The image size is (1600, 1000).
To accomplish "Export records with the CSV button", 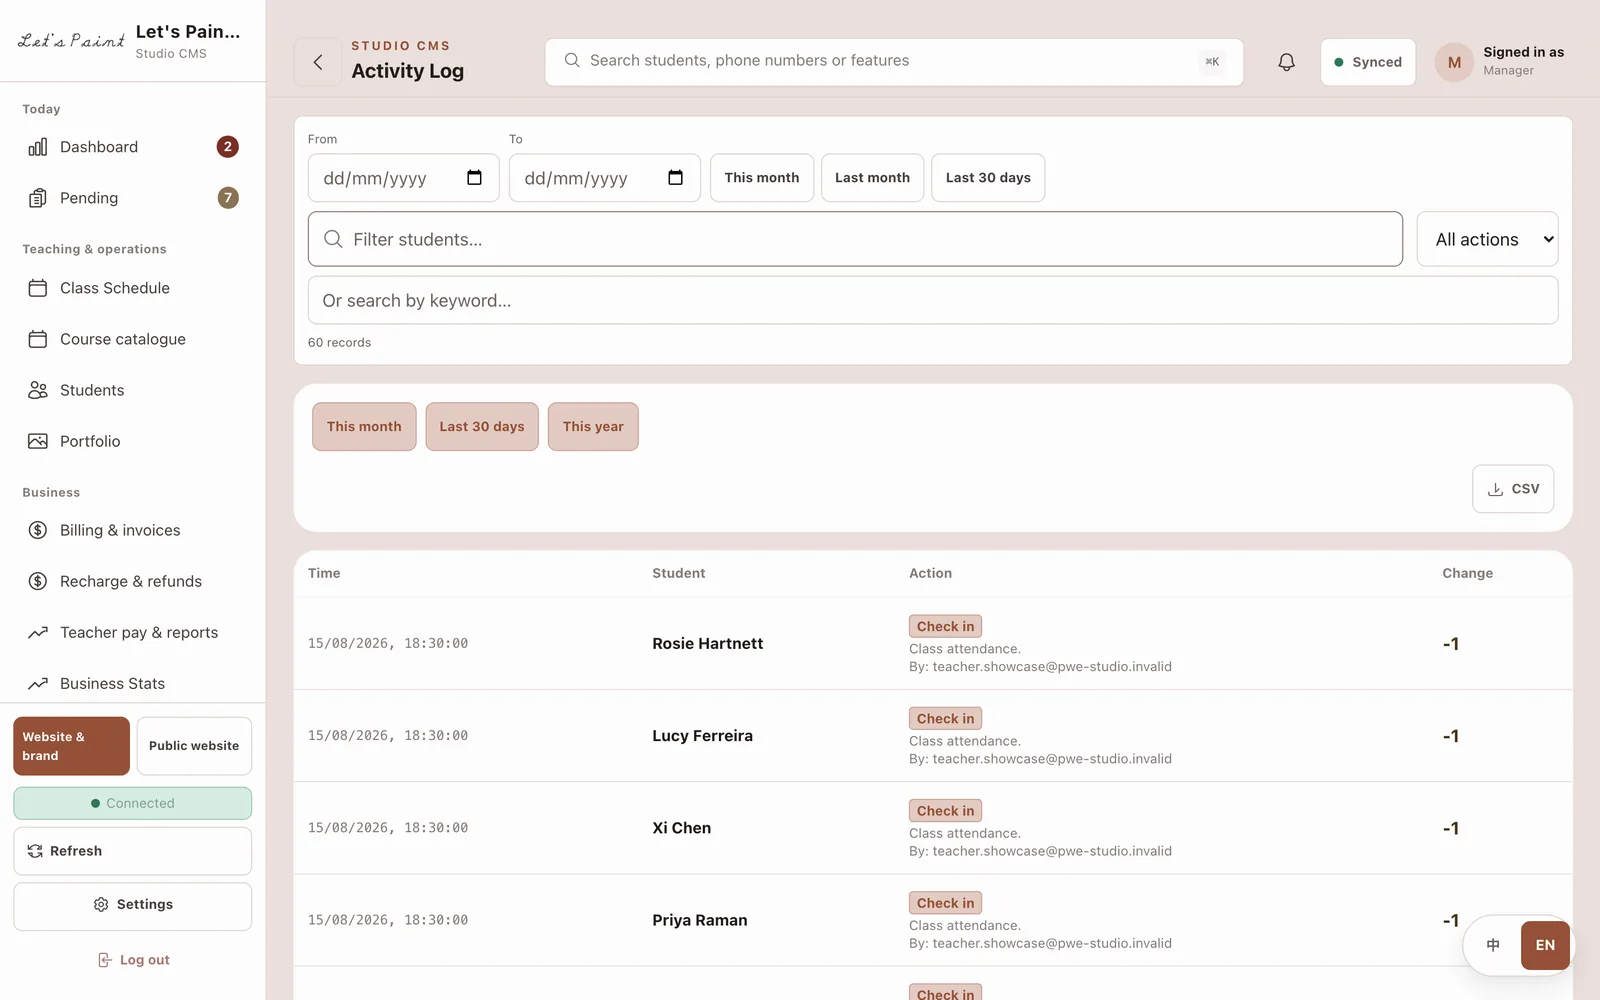I will point(1513,489).
